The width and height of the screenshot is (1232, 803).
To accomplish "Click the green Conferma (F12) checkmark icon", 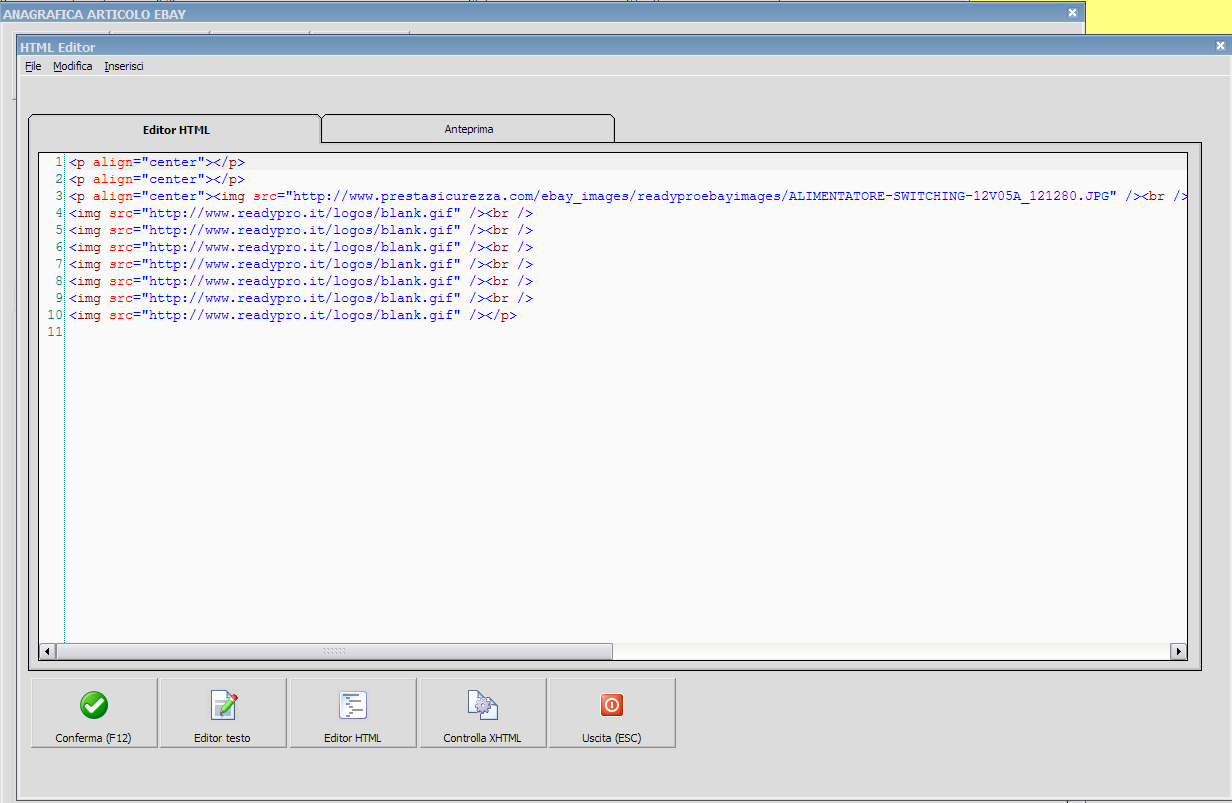I will pos(94,705).
